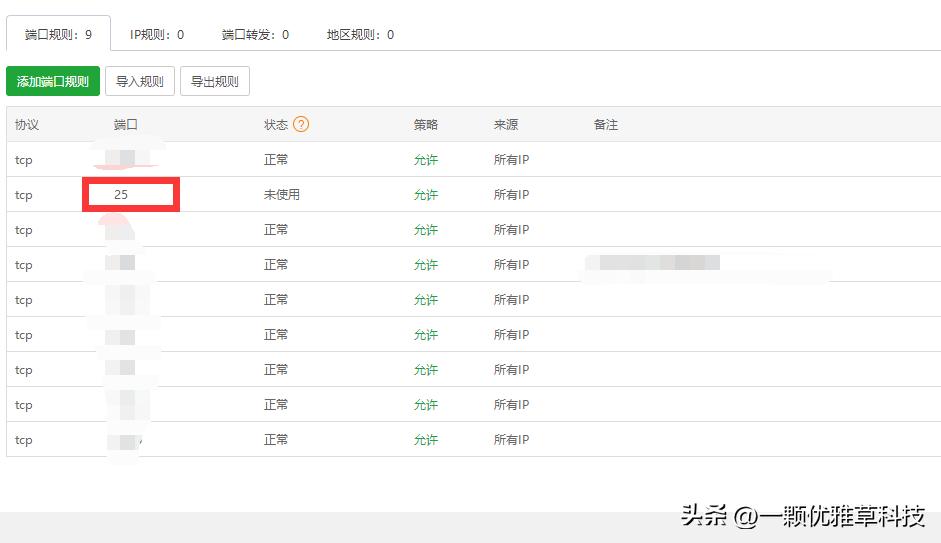Image resolution: width=941 pixels, height=543 pixels.
Task: Click the 端口 column header
Action: point(125,124)
